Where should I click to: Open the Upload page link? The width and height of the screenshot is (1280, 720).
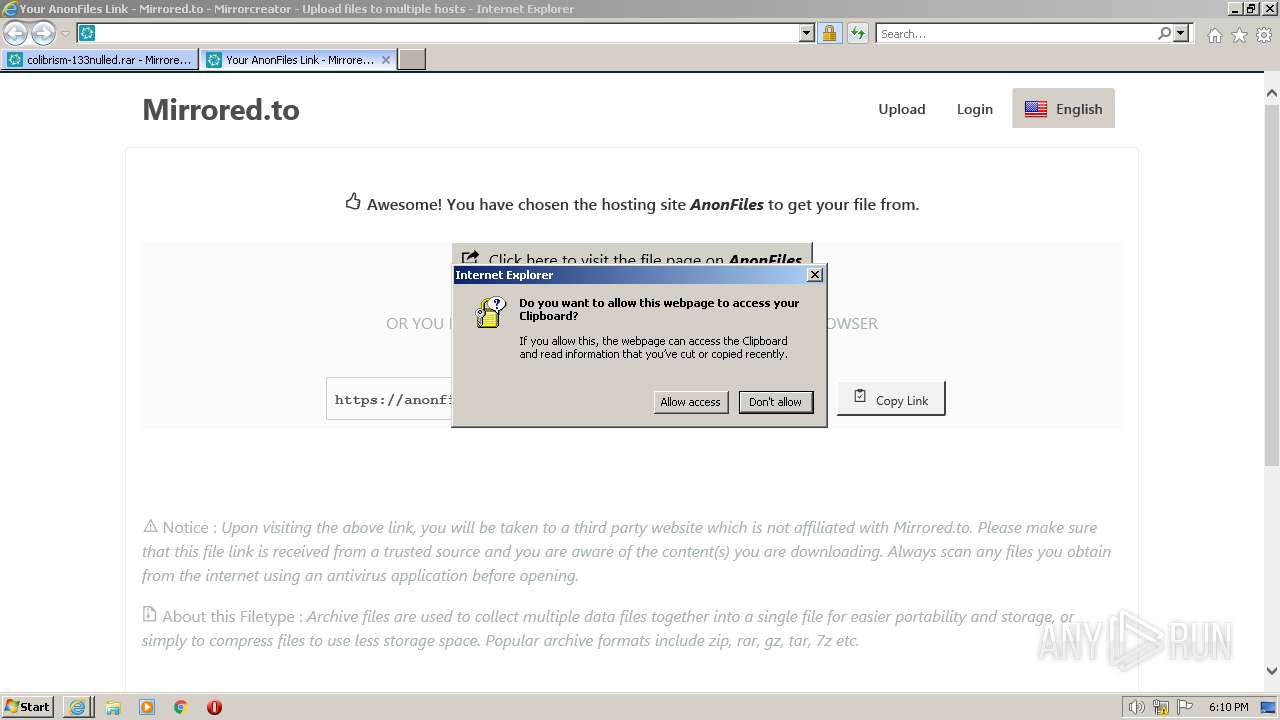point(902,109)
